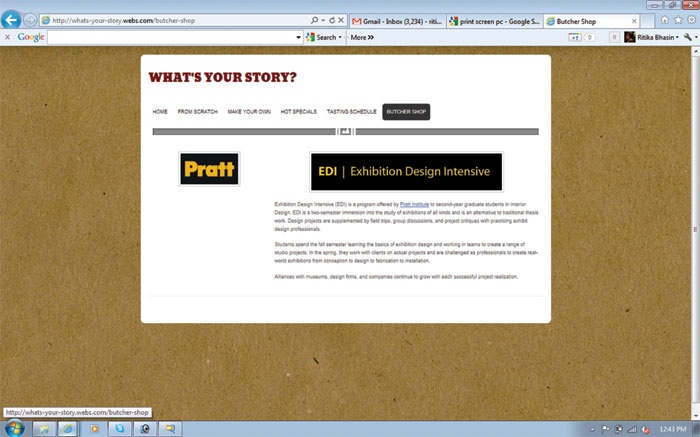Open Google Toolbar wrench settings
This screenshot has height=437, width=700.
pyautogui.click(x=688, y=37)
